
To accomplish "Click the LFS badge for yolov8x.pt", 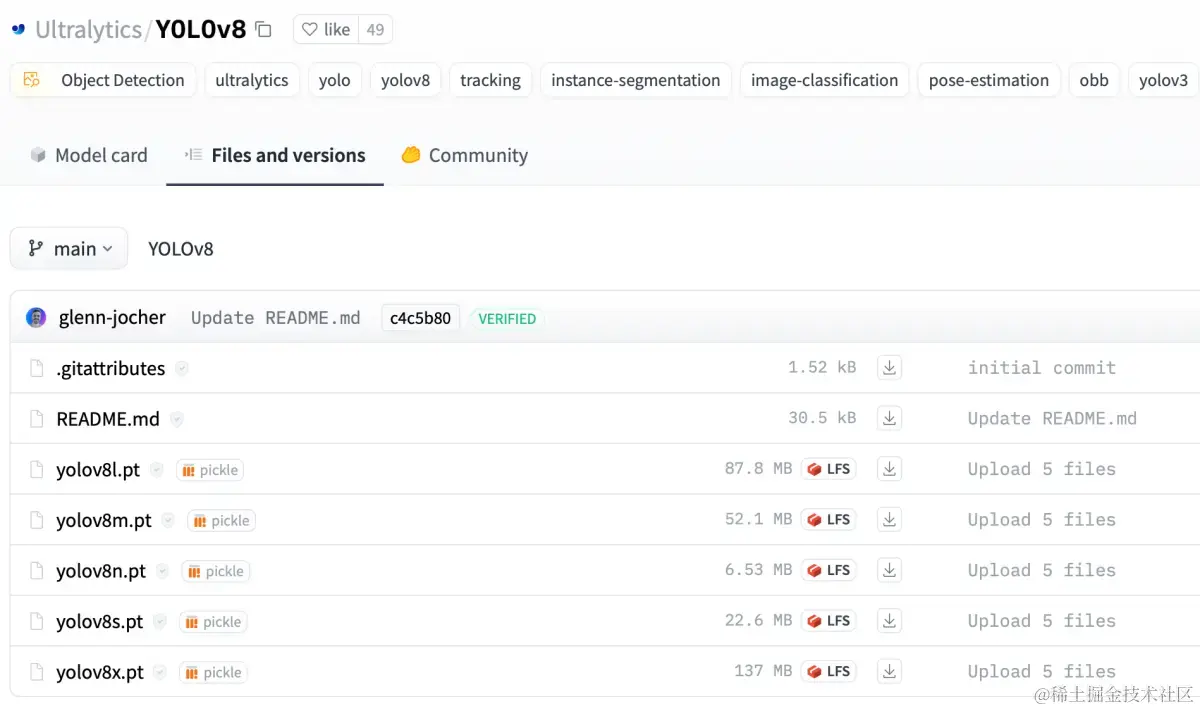I will [828, 671].
